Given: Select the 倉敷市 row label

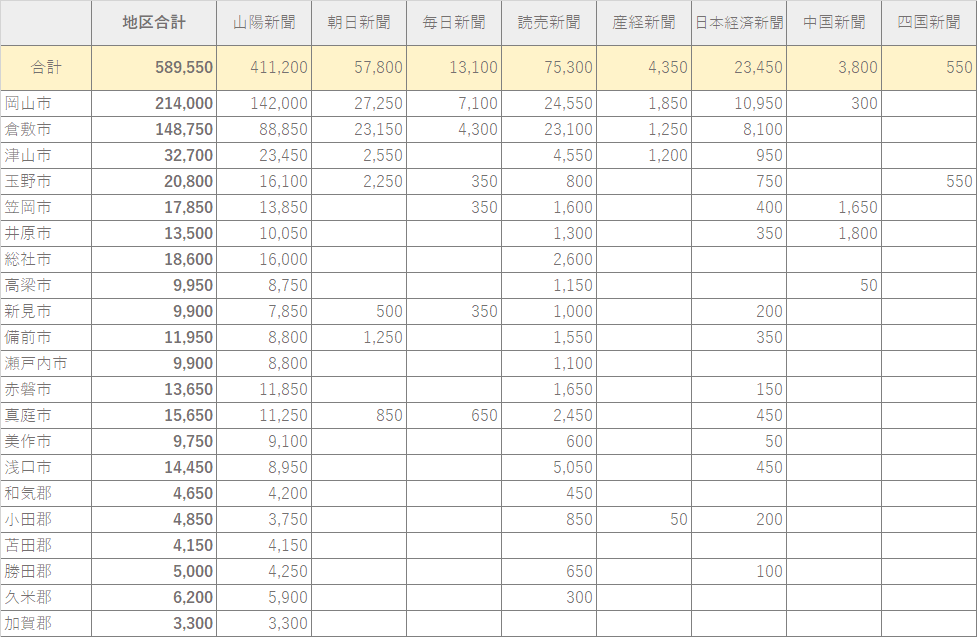Looking at the screenshot, I should coord(46,130).
